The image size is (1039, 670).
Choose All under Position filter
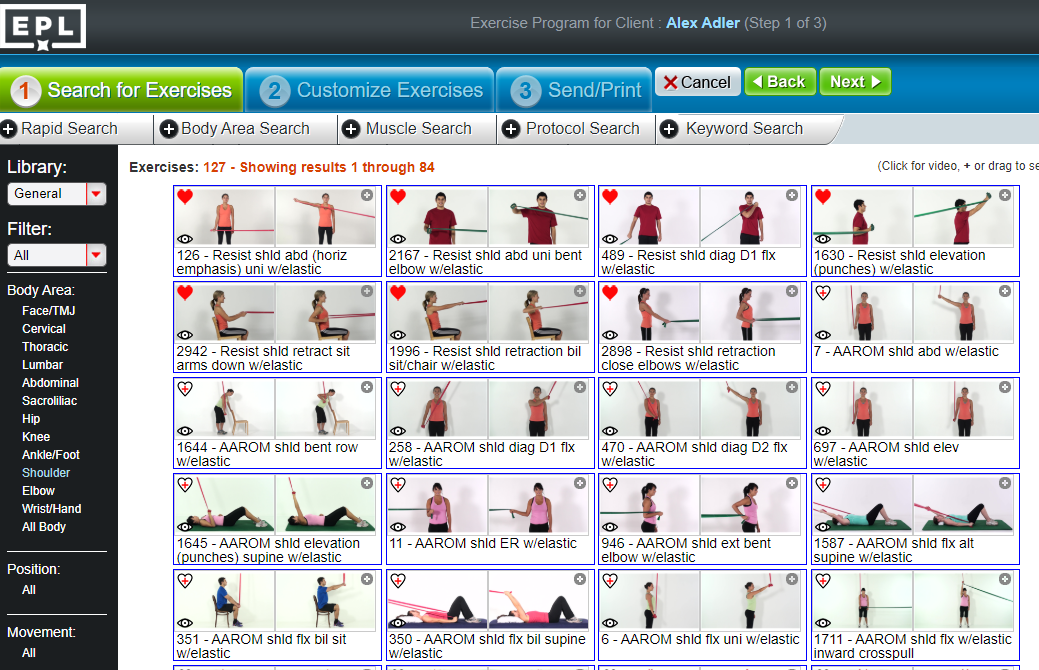[28, 590]
